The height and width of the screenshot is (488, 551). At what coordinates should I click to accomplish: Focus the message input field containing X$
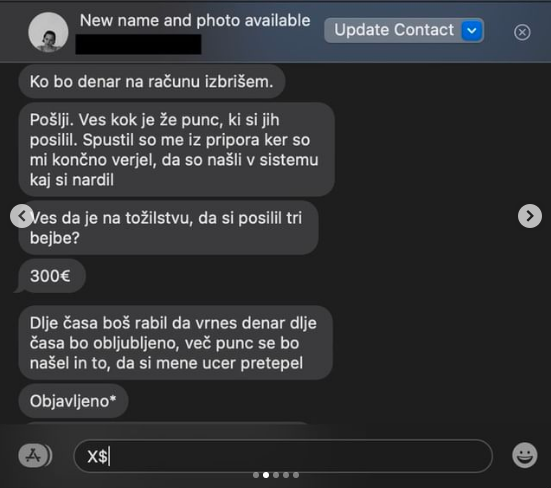click(x=283, y=456)
